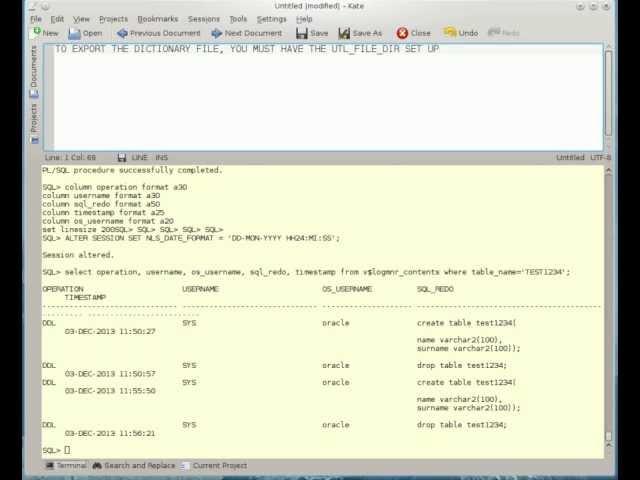The width and height of the screenshot is (640, 480).
Task: Click the window menu icon in title bar
Action: point(34,6)
